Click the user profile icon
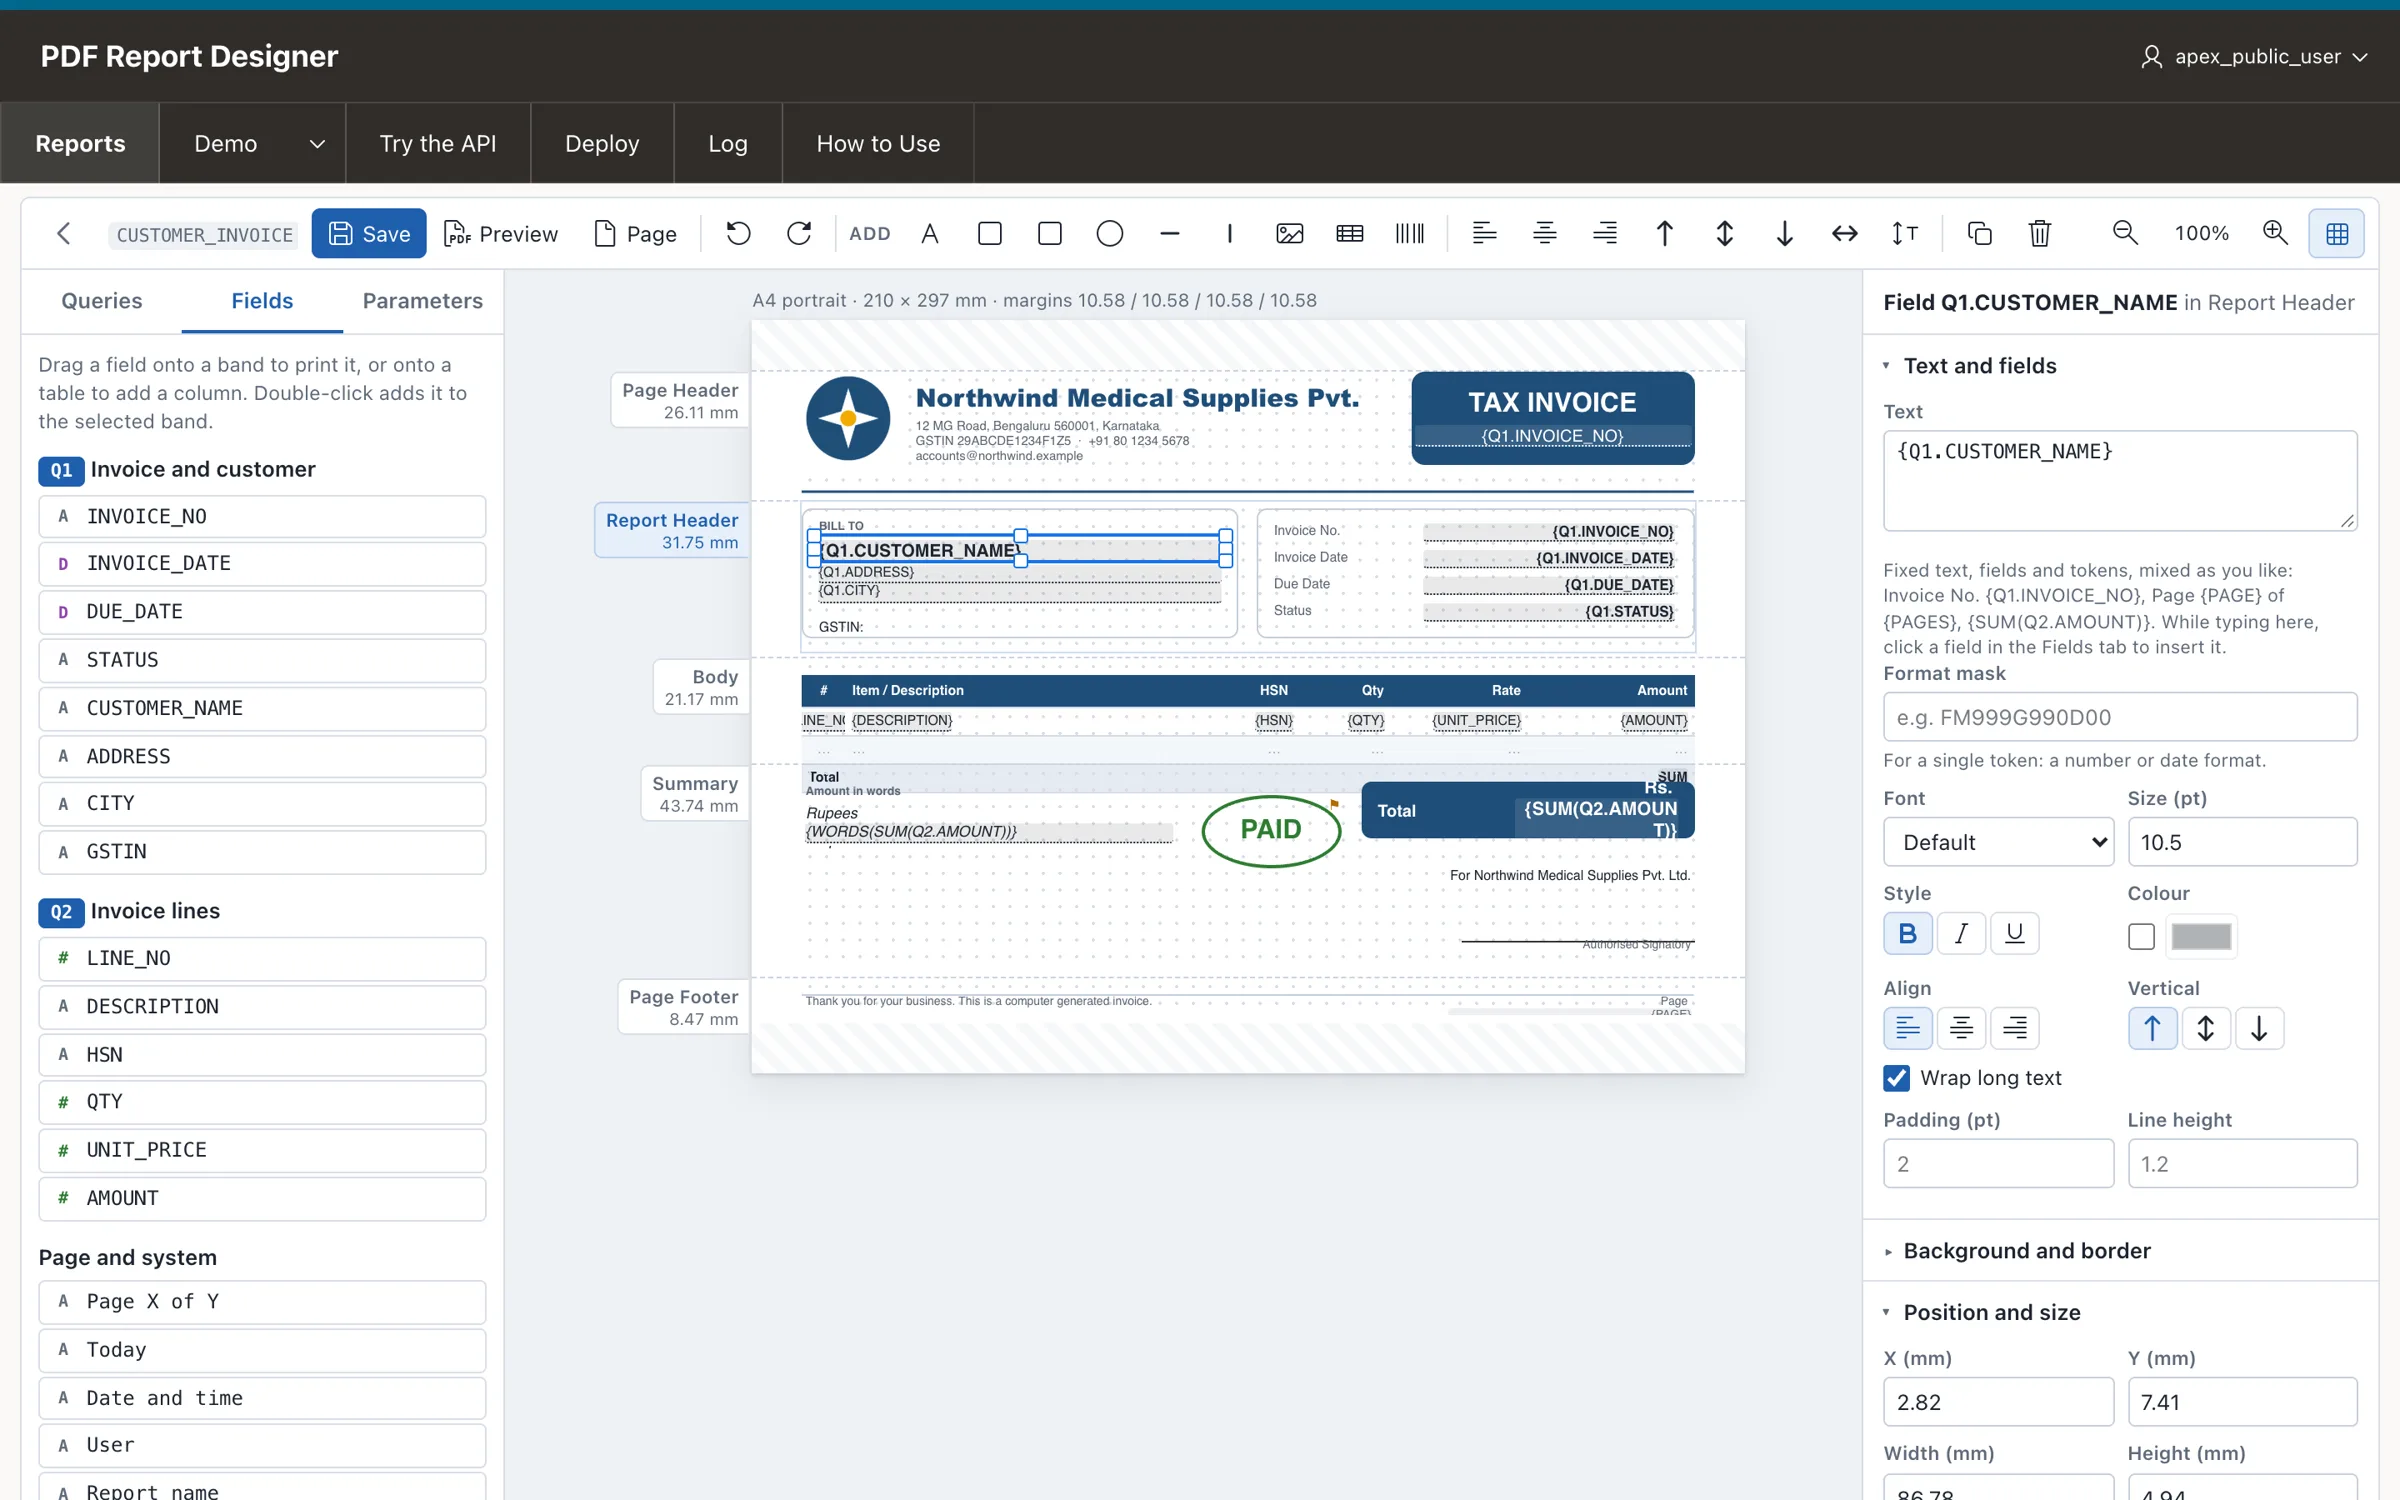 (x=2151, y=56)
